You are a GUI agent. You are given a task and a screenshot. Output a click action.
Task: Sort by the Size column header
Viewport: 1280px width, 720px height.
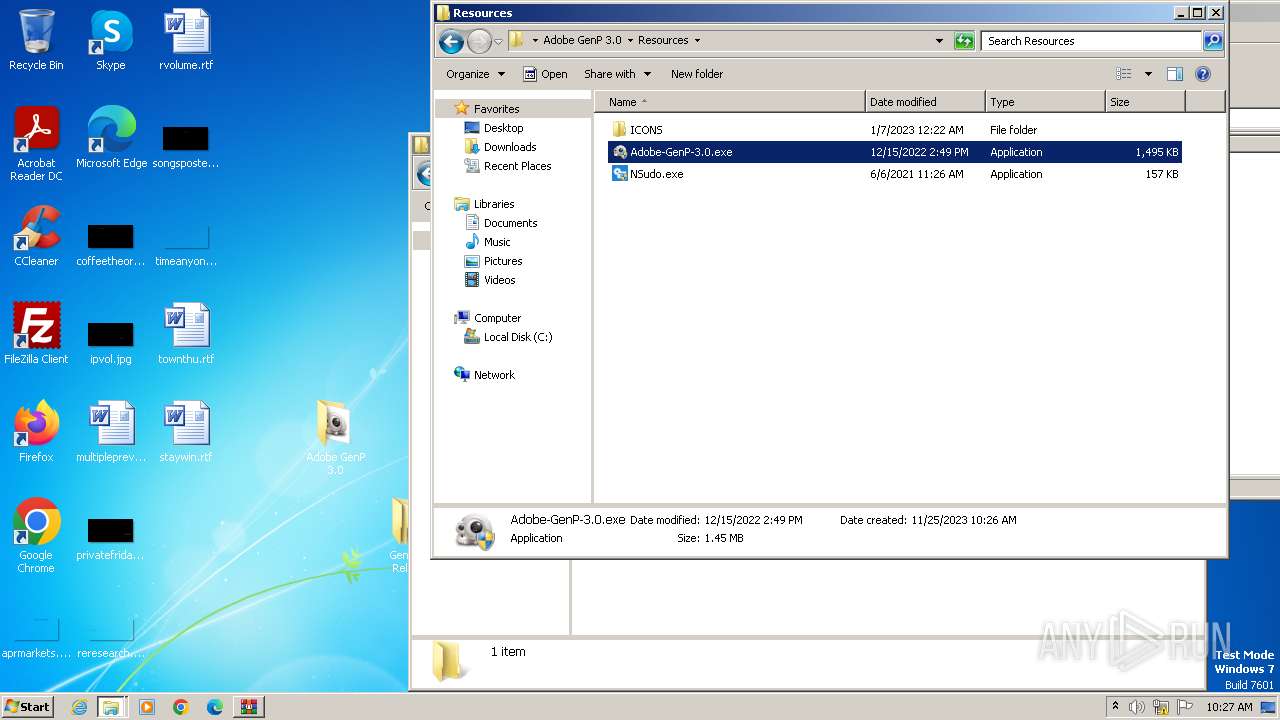point(1145,102)
